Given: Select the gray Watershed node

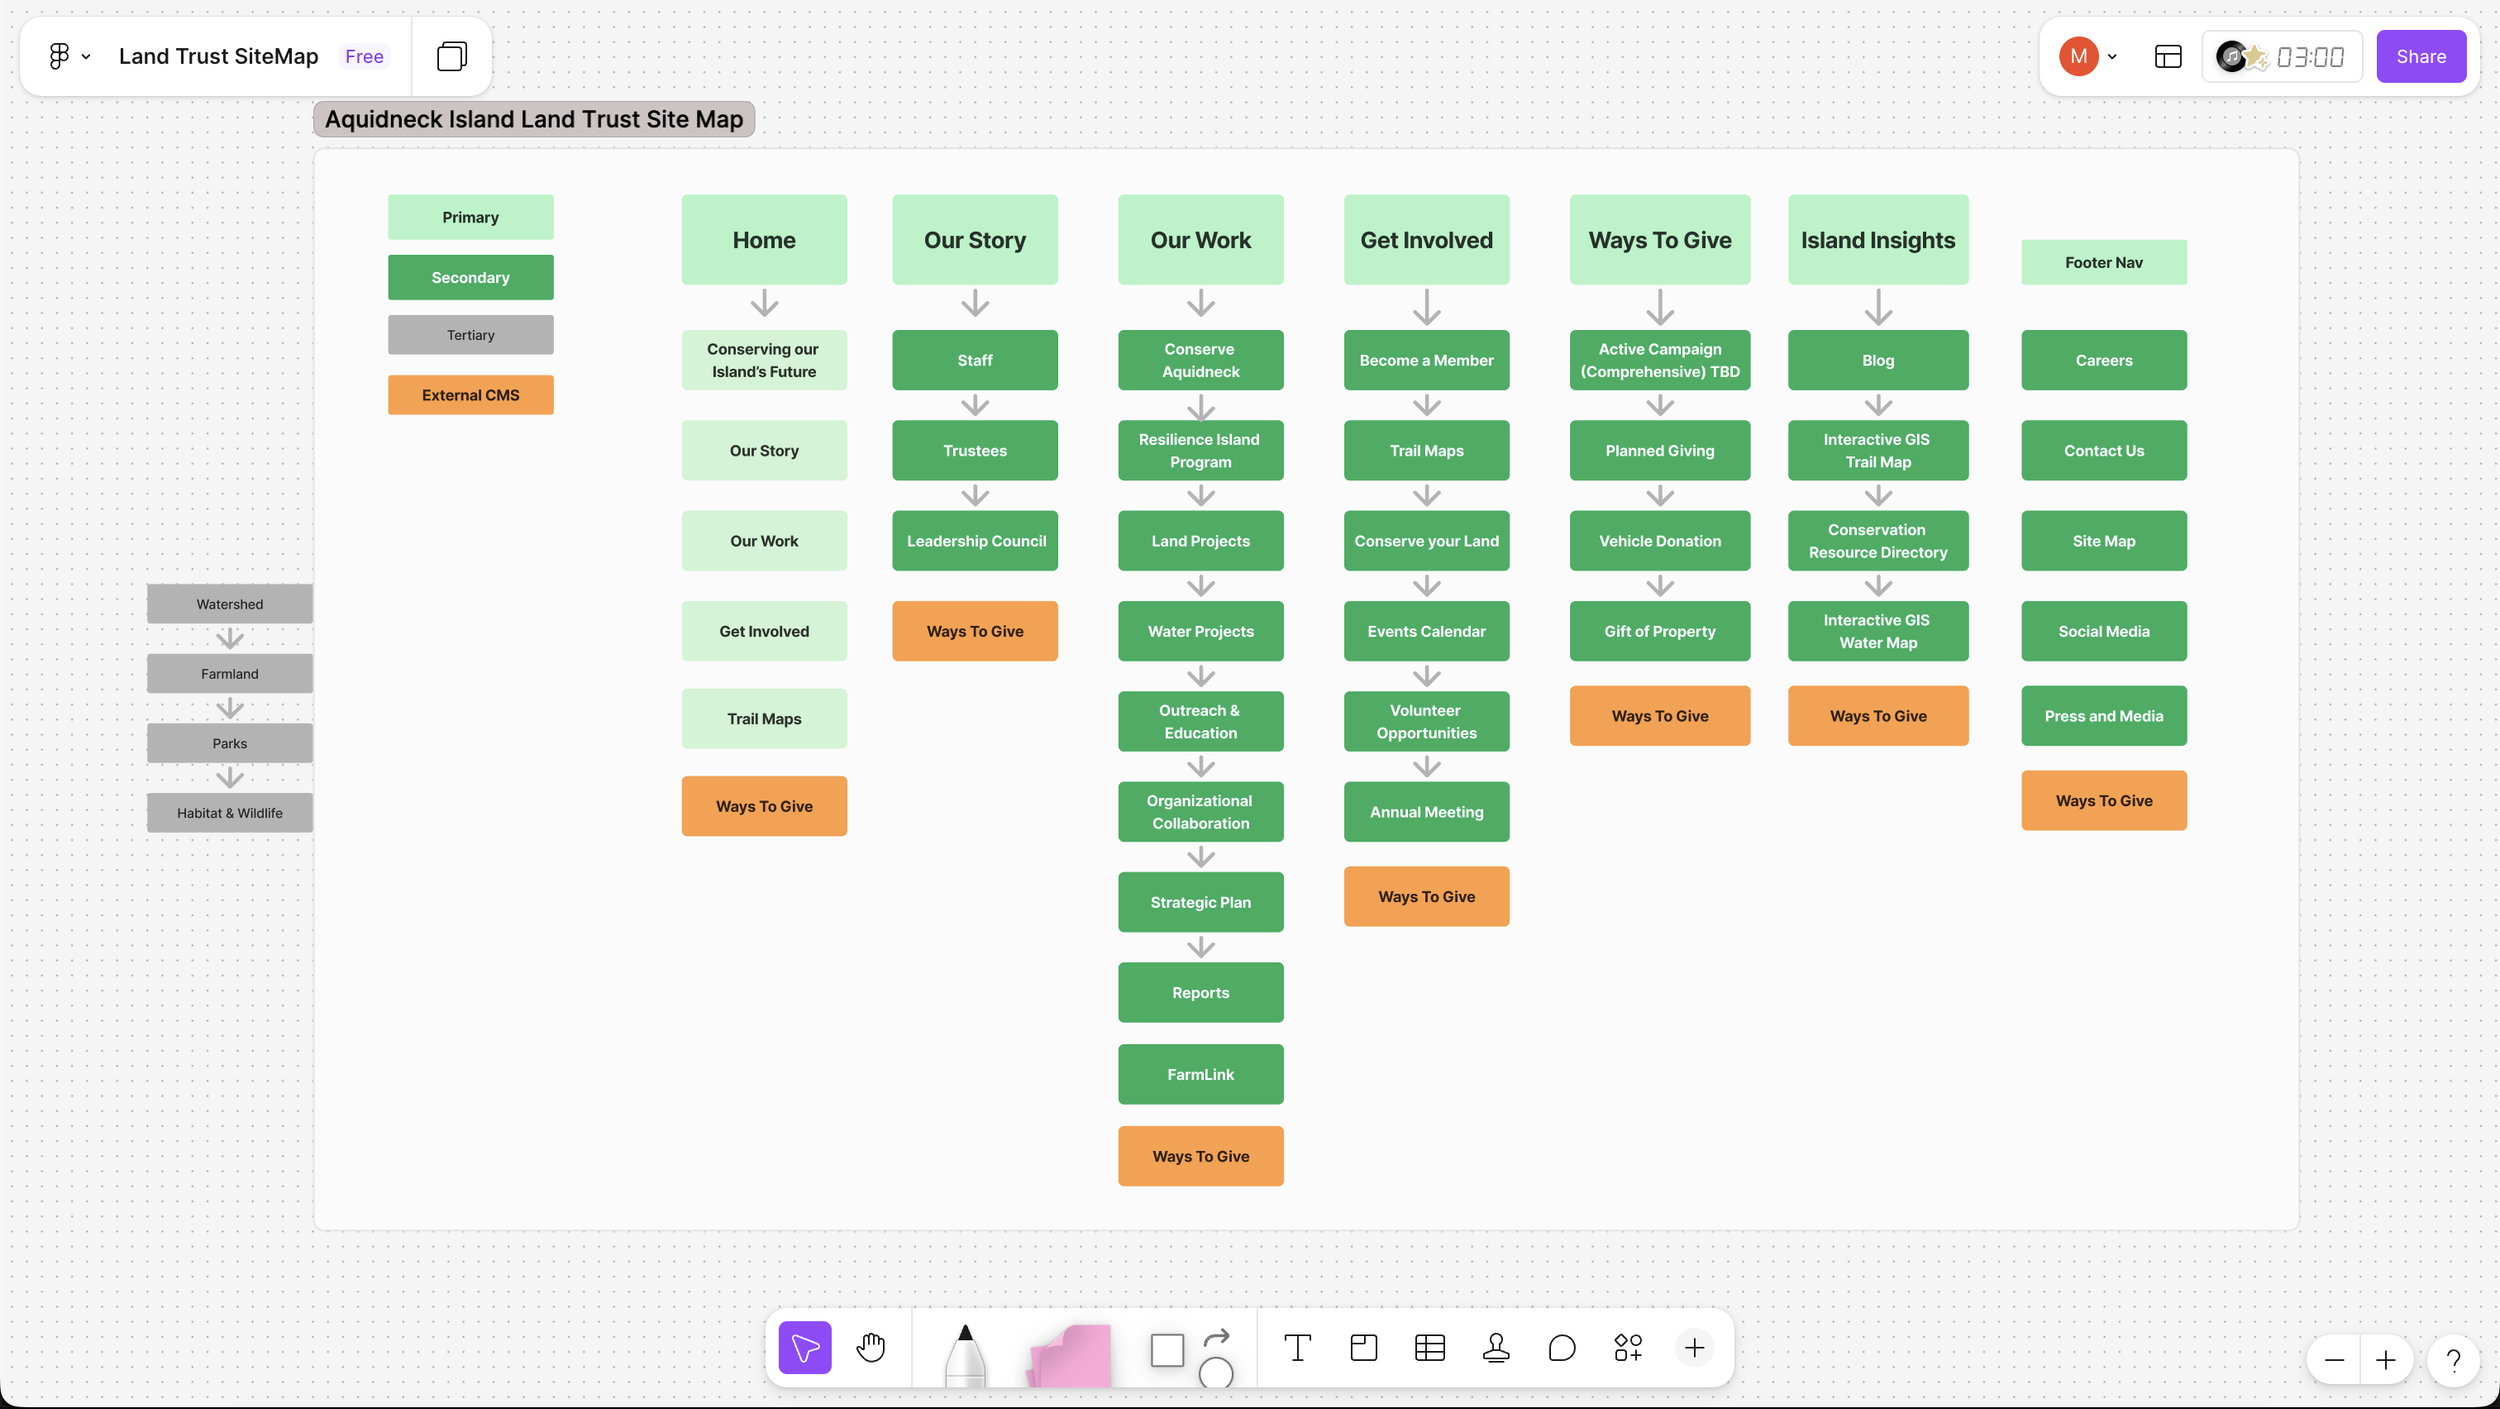Looking at the screenshot, I should [x=230, y=604].
